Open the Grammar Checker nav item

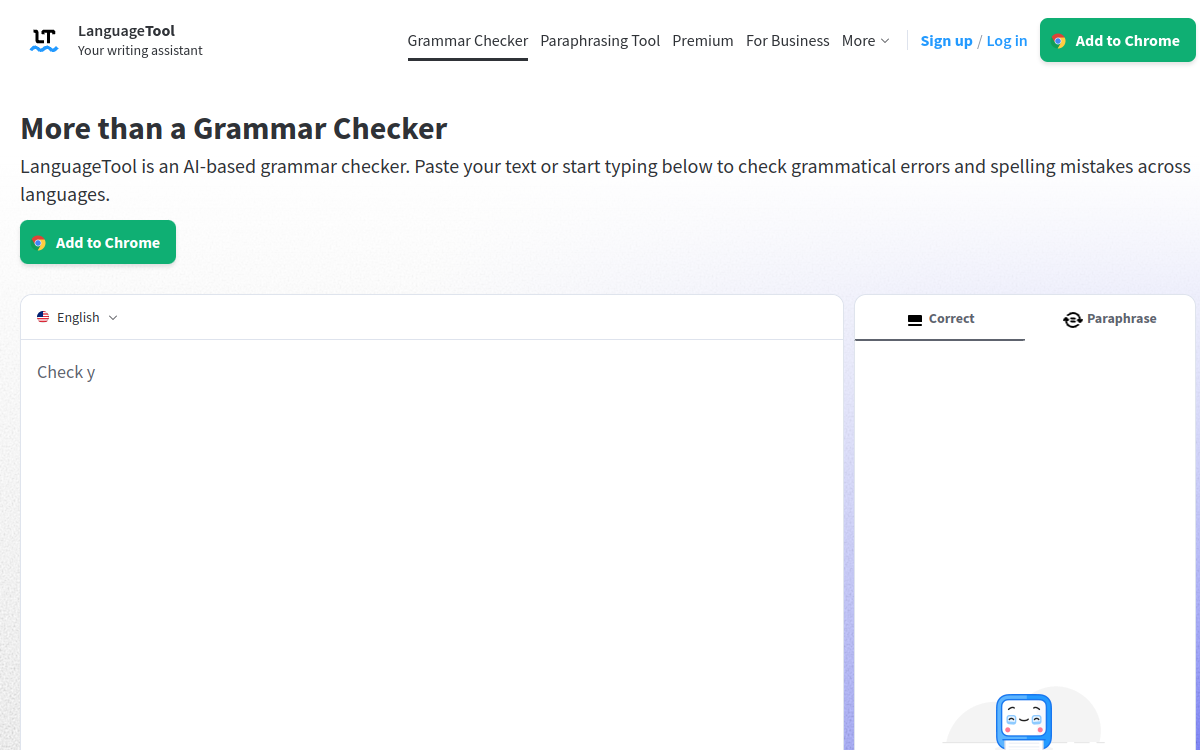468,41
